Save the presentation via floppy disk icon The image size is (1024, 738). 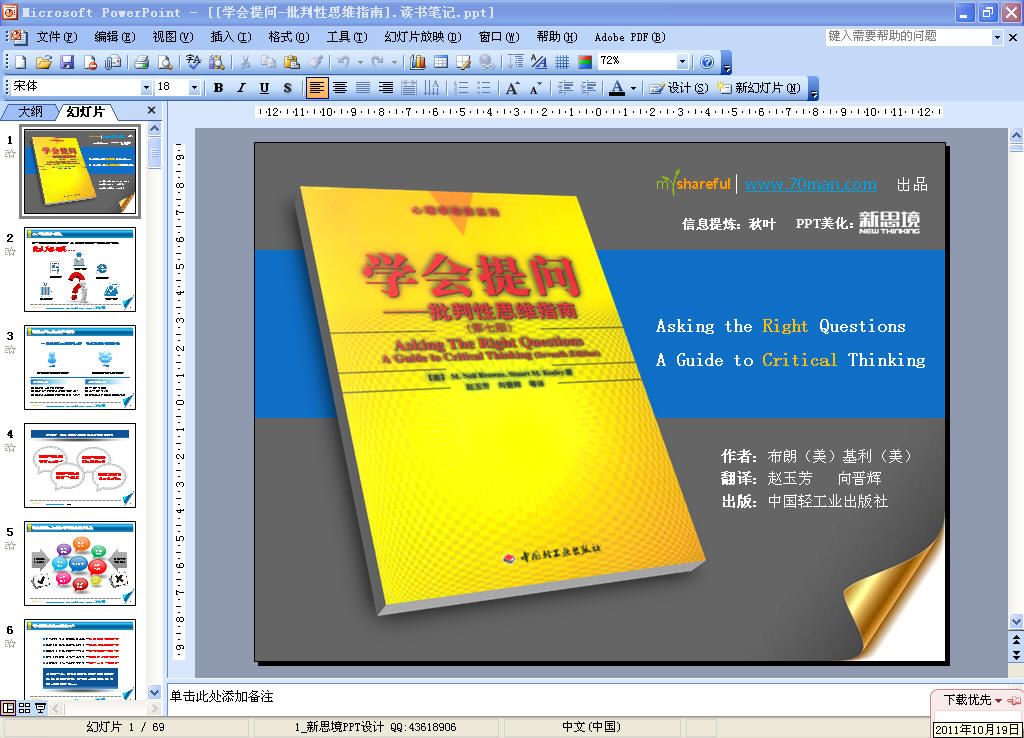[67, 62]
